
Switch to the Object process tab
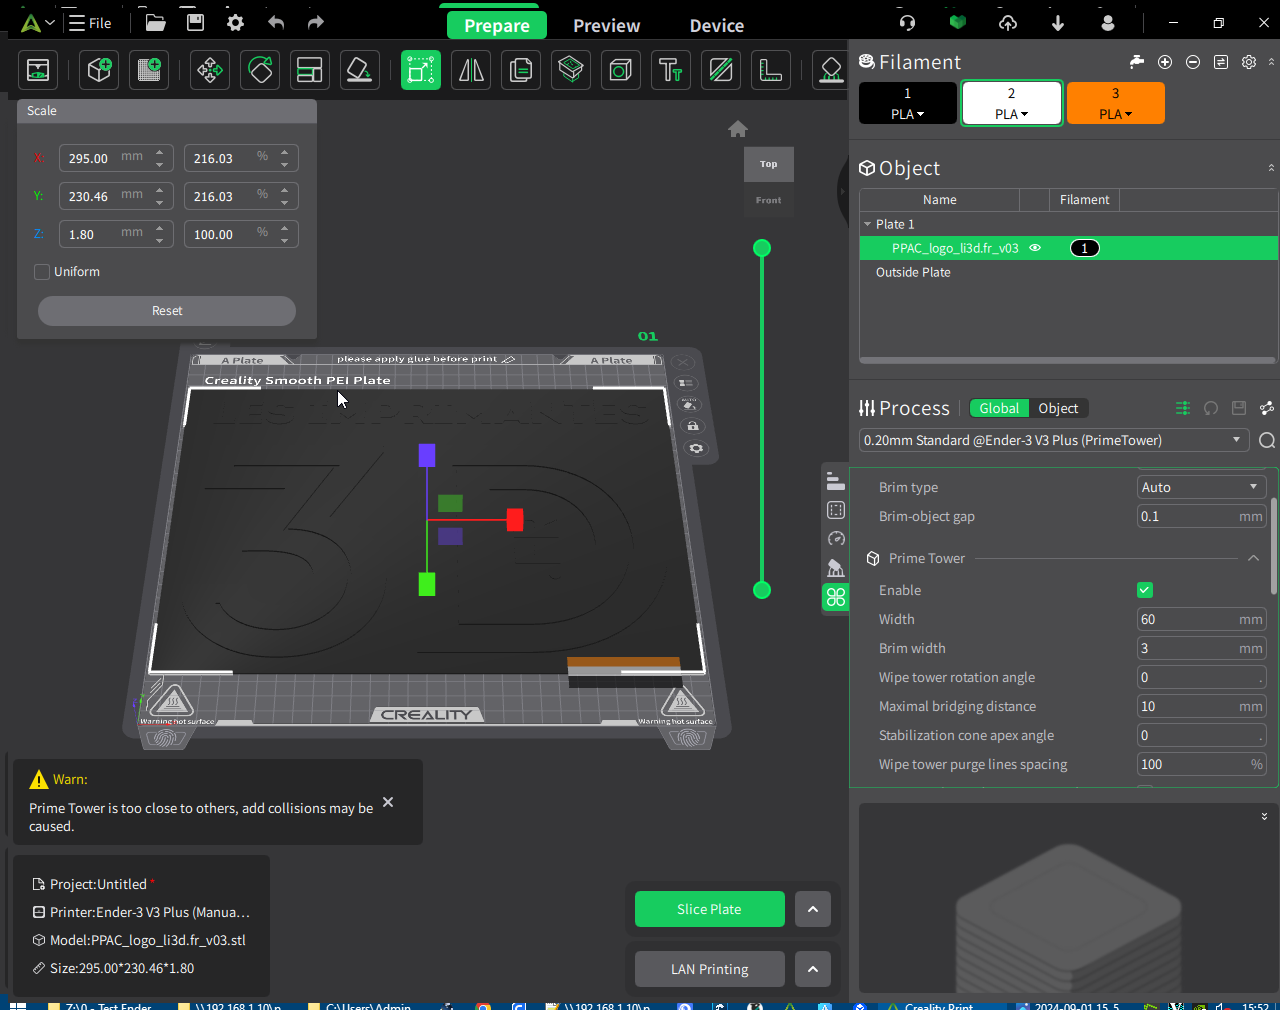1058,408
